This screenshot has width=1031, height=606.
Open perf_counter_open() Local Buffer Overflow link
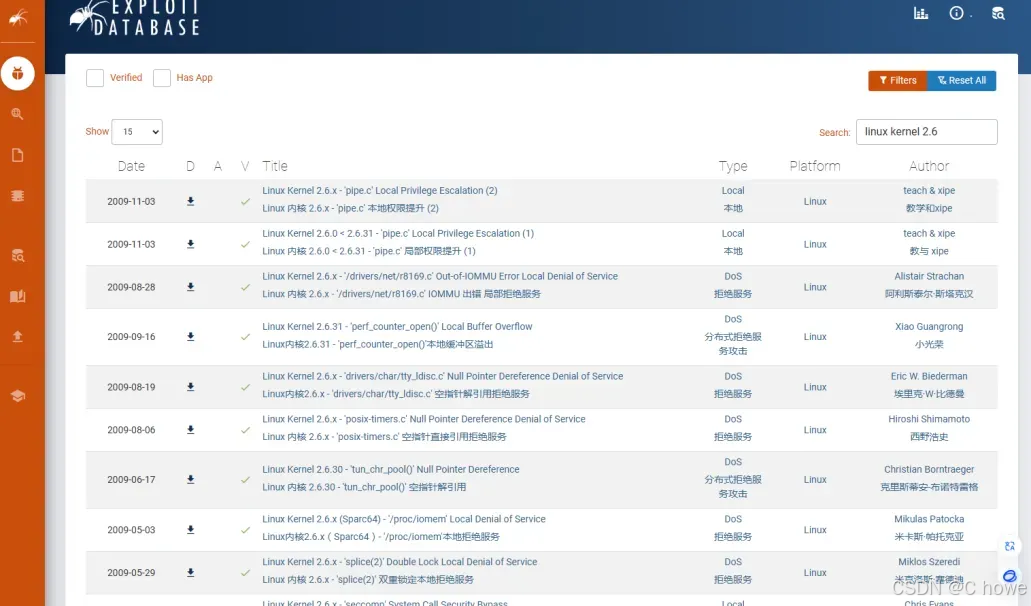[397, 327]
